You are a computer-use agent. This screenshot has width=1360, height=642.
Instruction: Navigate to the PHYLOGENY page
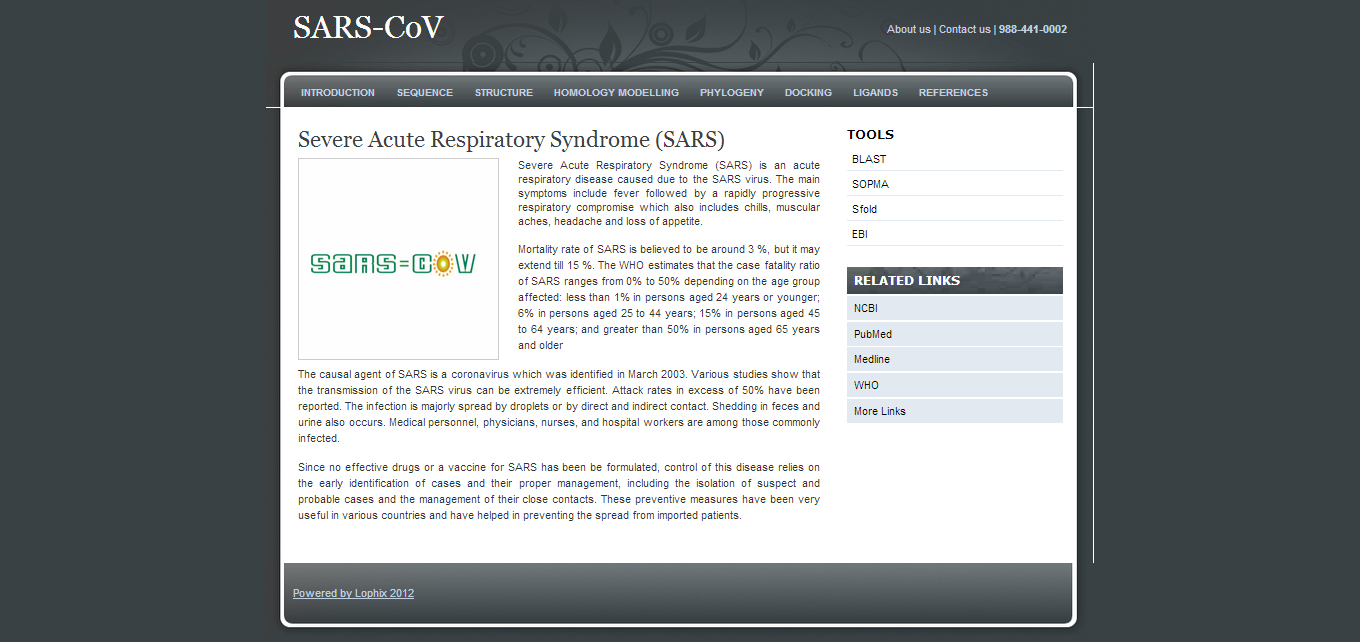coord(731,92)
